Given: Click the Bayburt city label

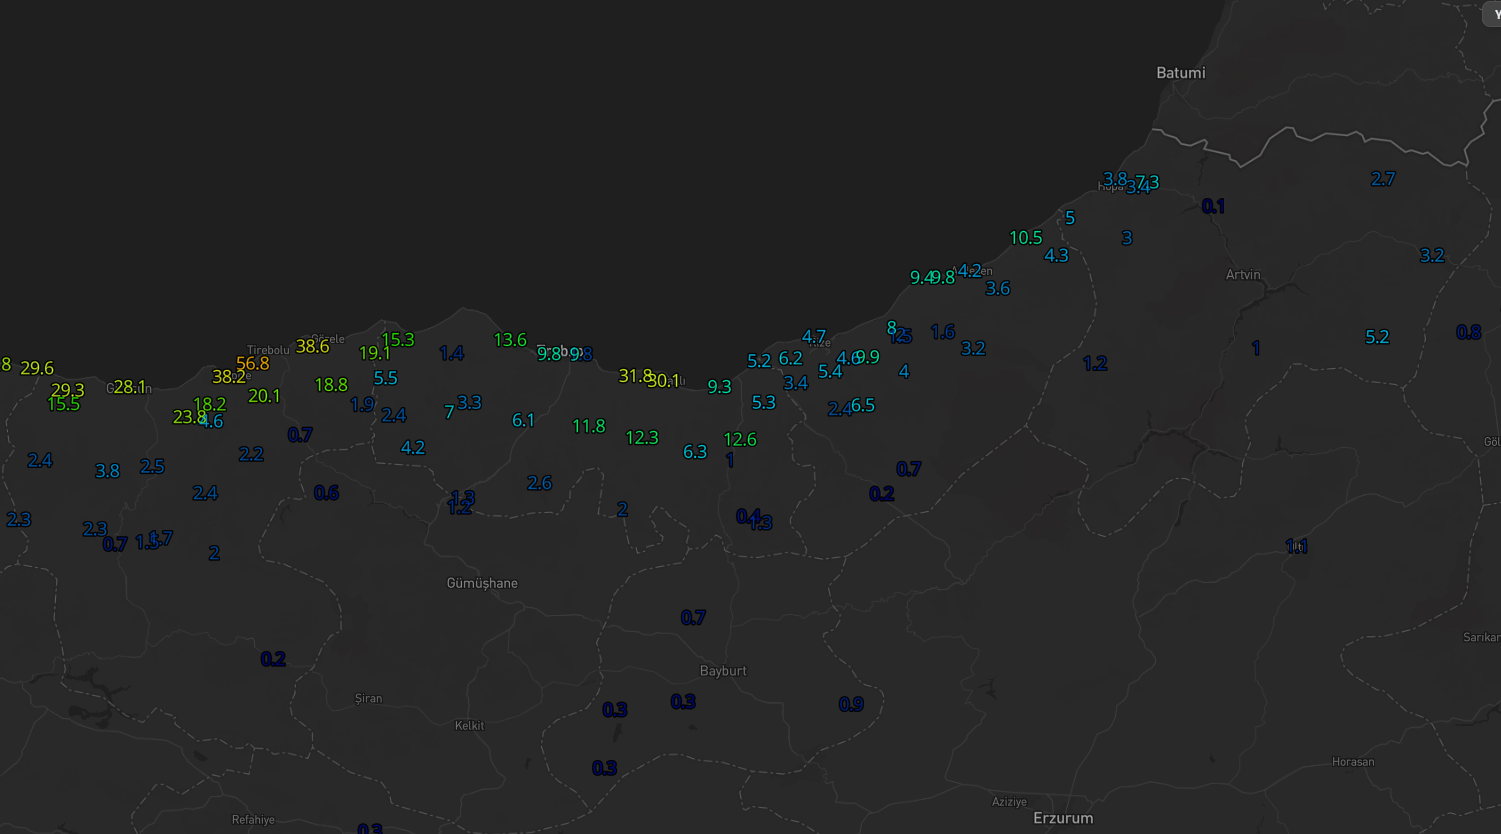Looking at the screenshot, I should 723,671.
